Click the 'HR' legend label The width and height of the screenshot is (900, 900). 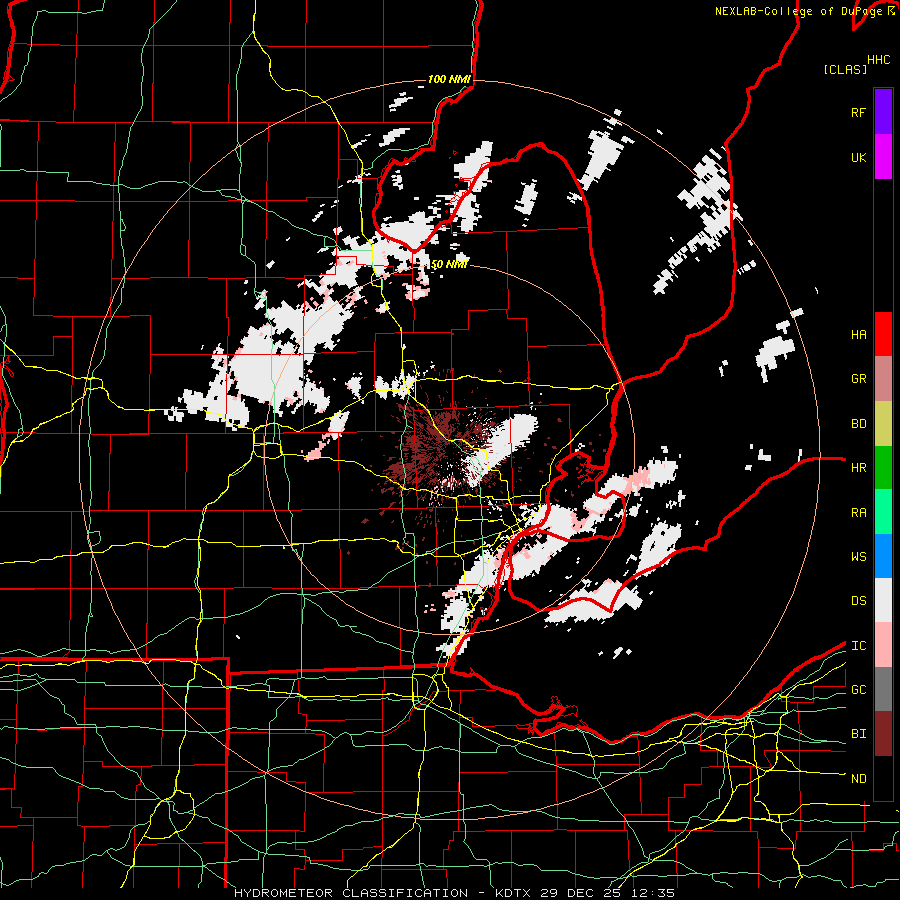point(858,468)
